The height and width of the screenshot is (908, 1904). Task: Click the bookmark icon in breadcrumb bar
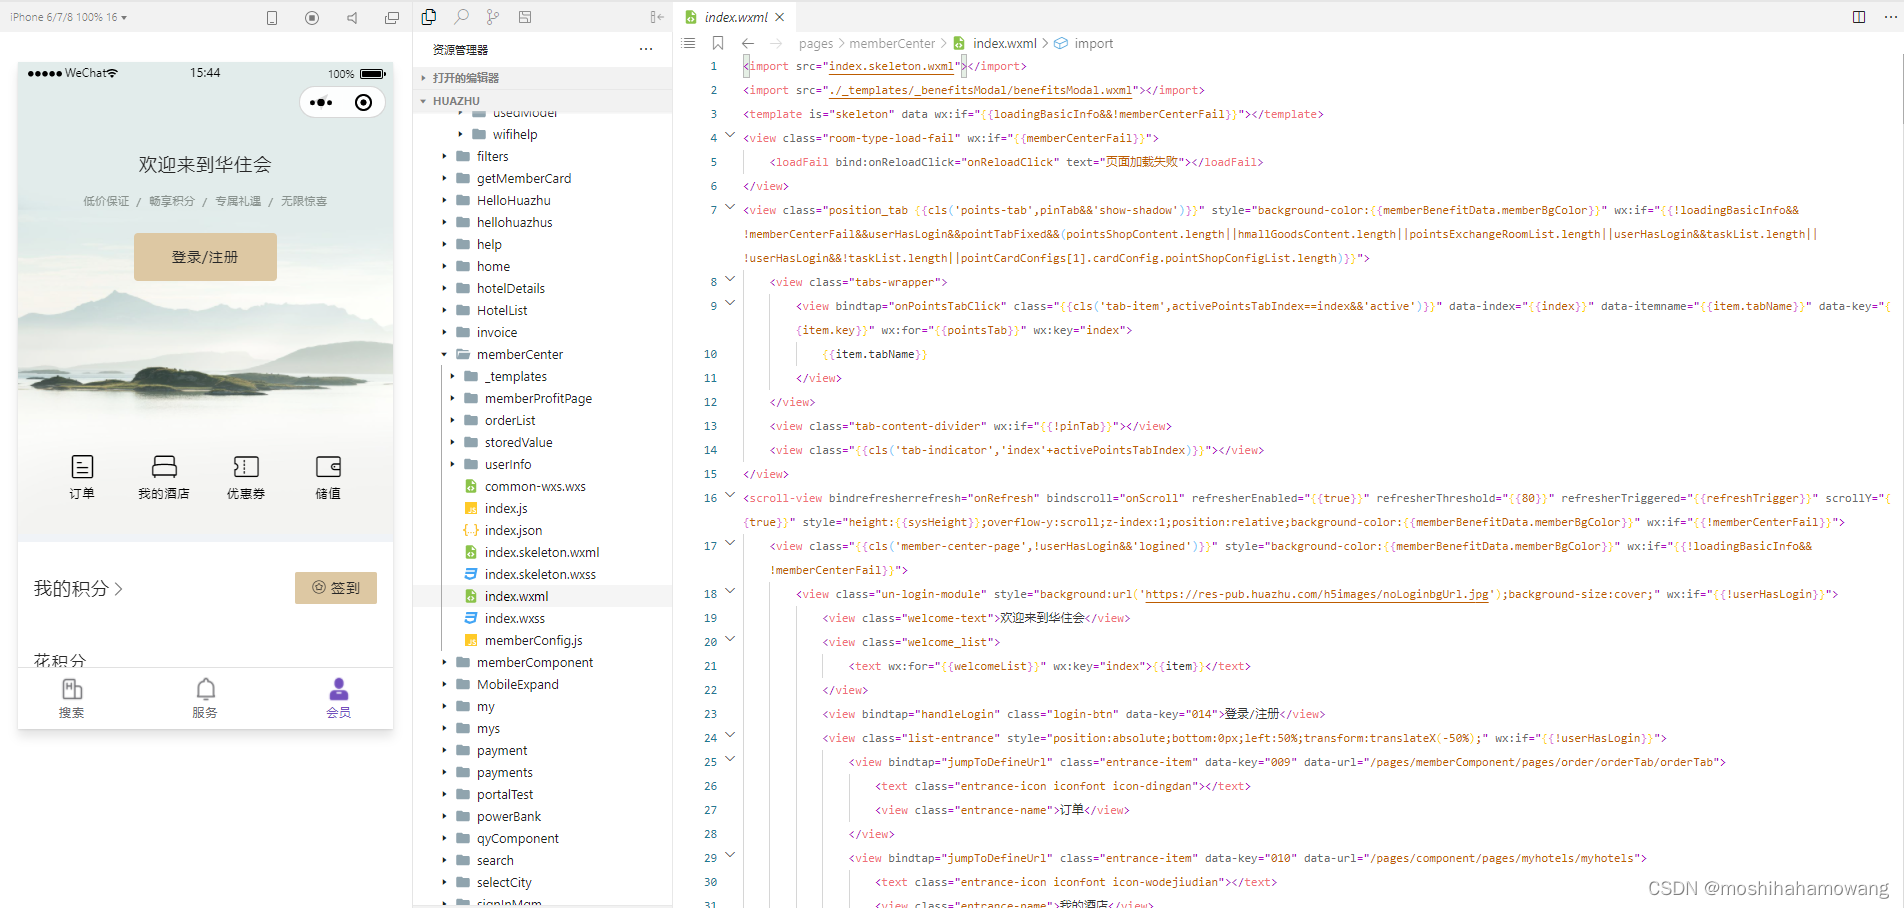[718, 43]
